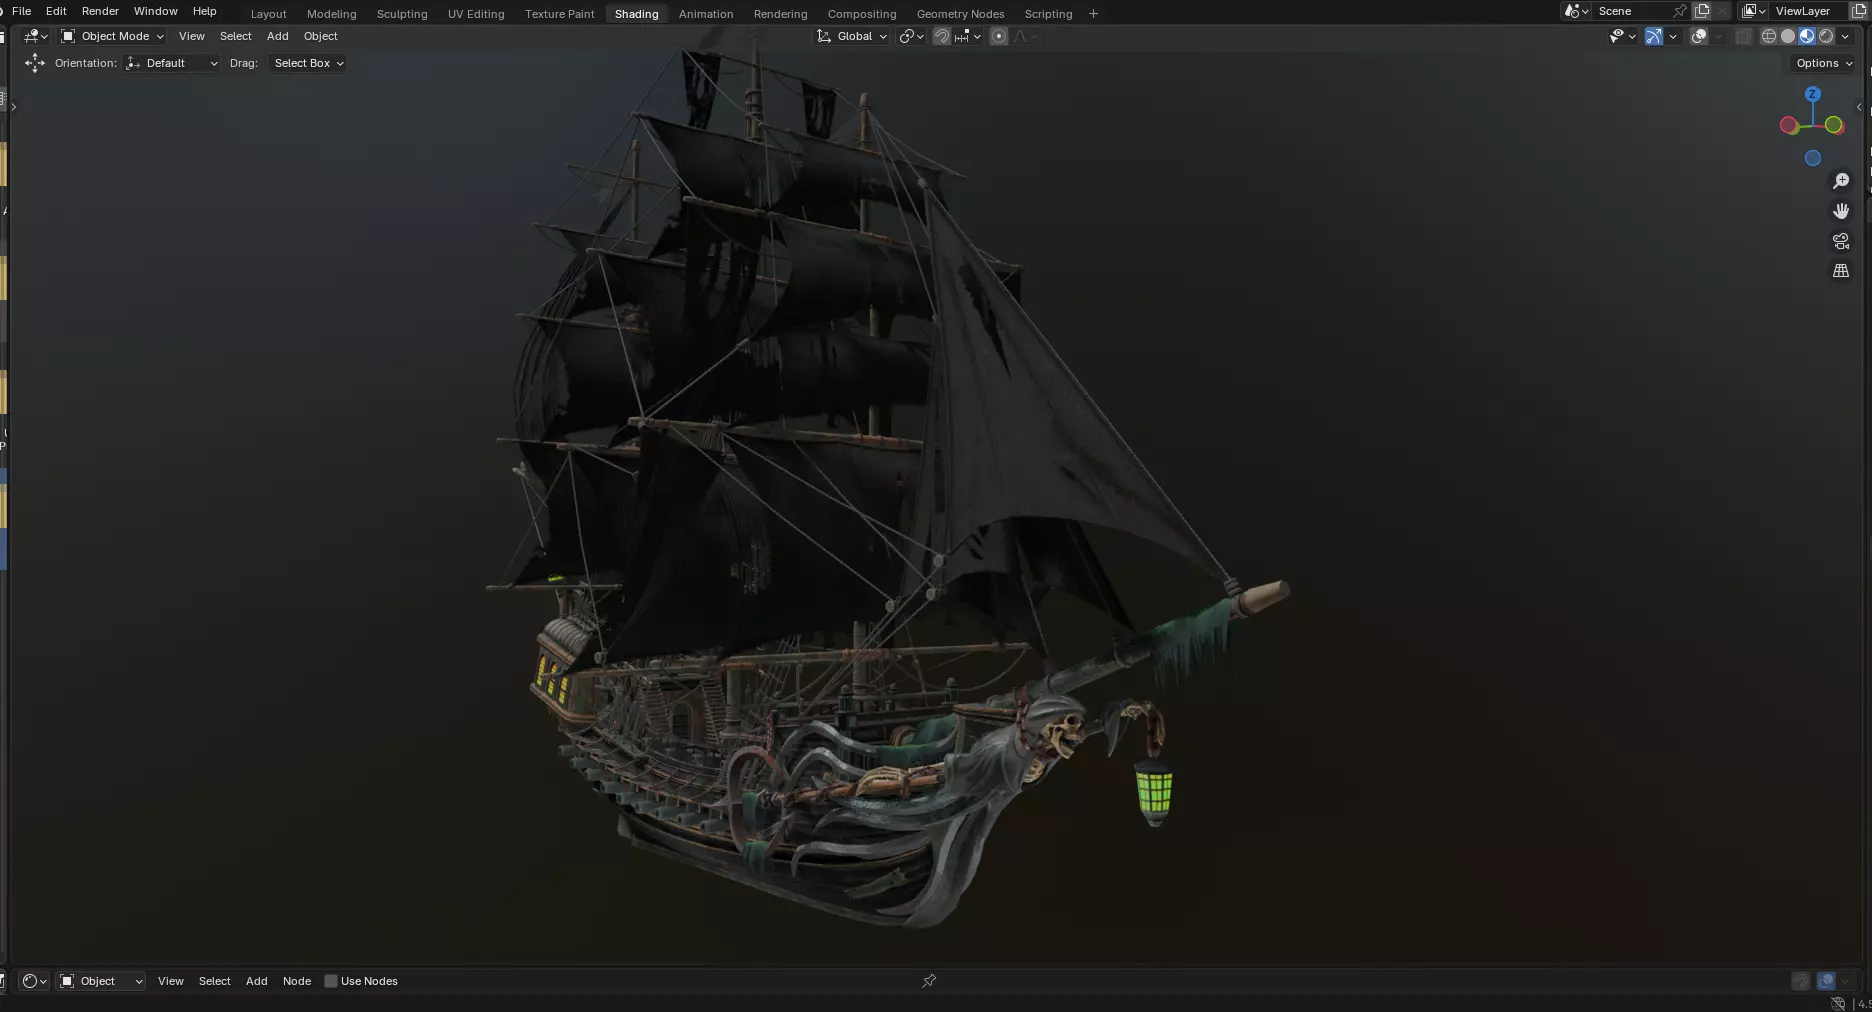
Task: Expand the viewport toolbar arrow
Action: [x=13, y=107]
